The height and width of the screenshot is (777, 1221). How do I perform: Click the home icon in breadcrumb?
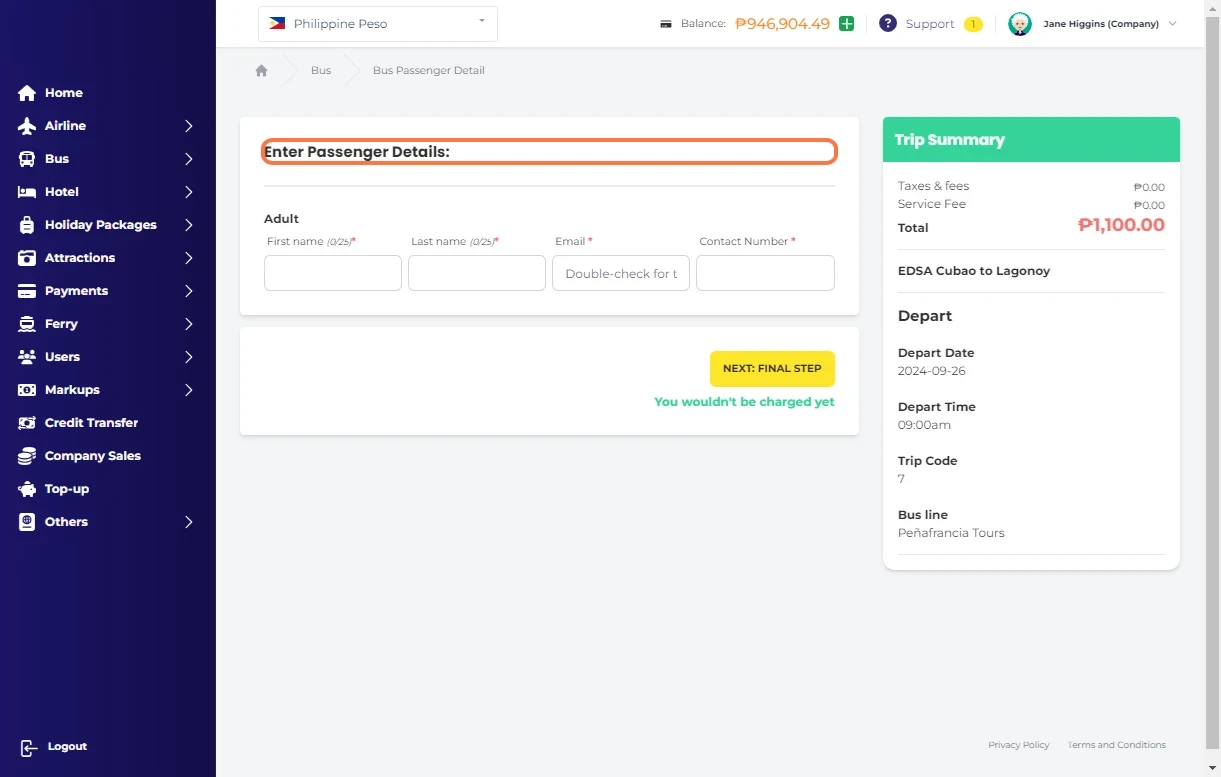point(261,71)
